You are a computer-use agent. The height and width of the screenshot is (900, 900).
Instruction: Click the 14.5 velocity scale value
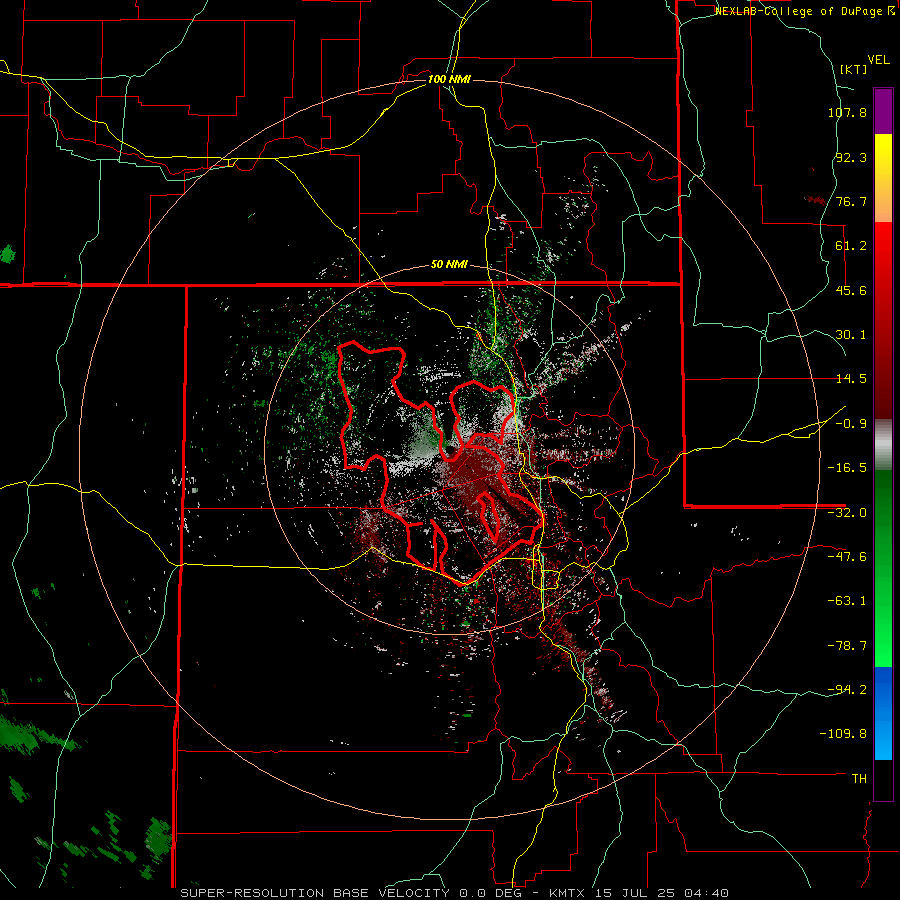pyautogui.click(x=851, y=379)
